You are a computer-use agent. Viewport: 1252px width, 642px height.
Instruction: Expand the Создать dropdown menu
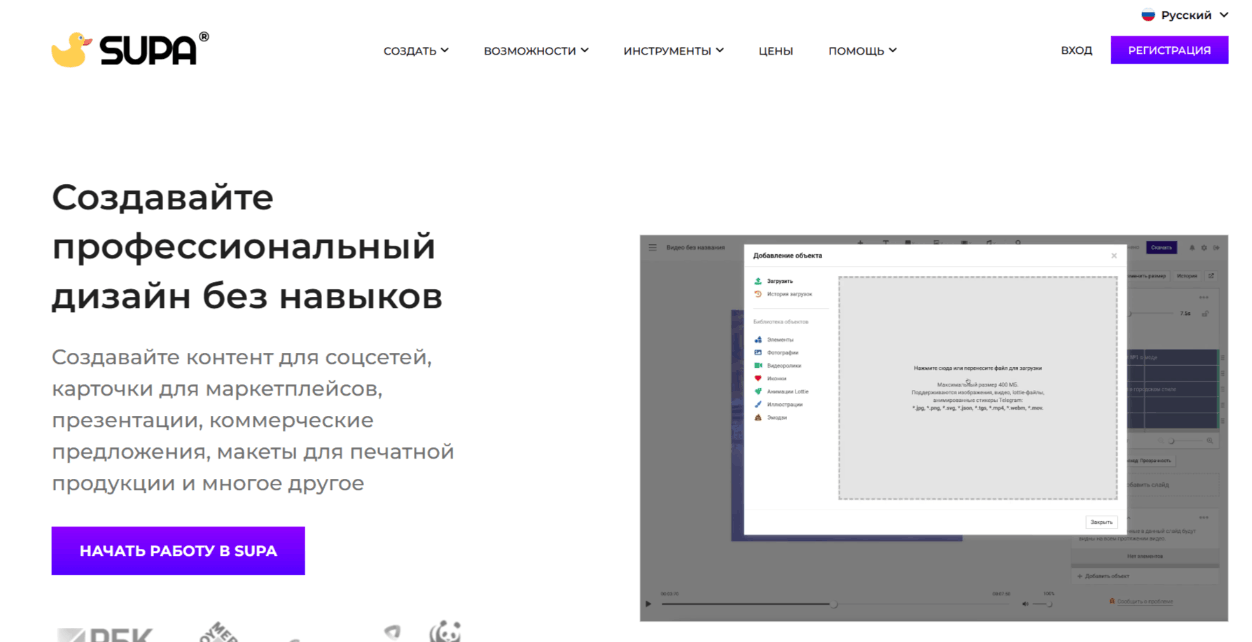point(416,50)
